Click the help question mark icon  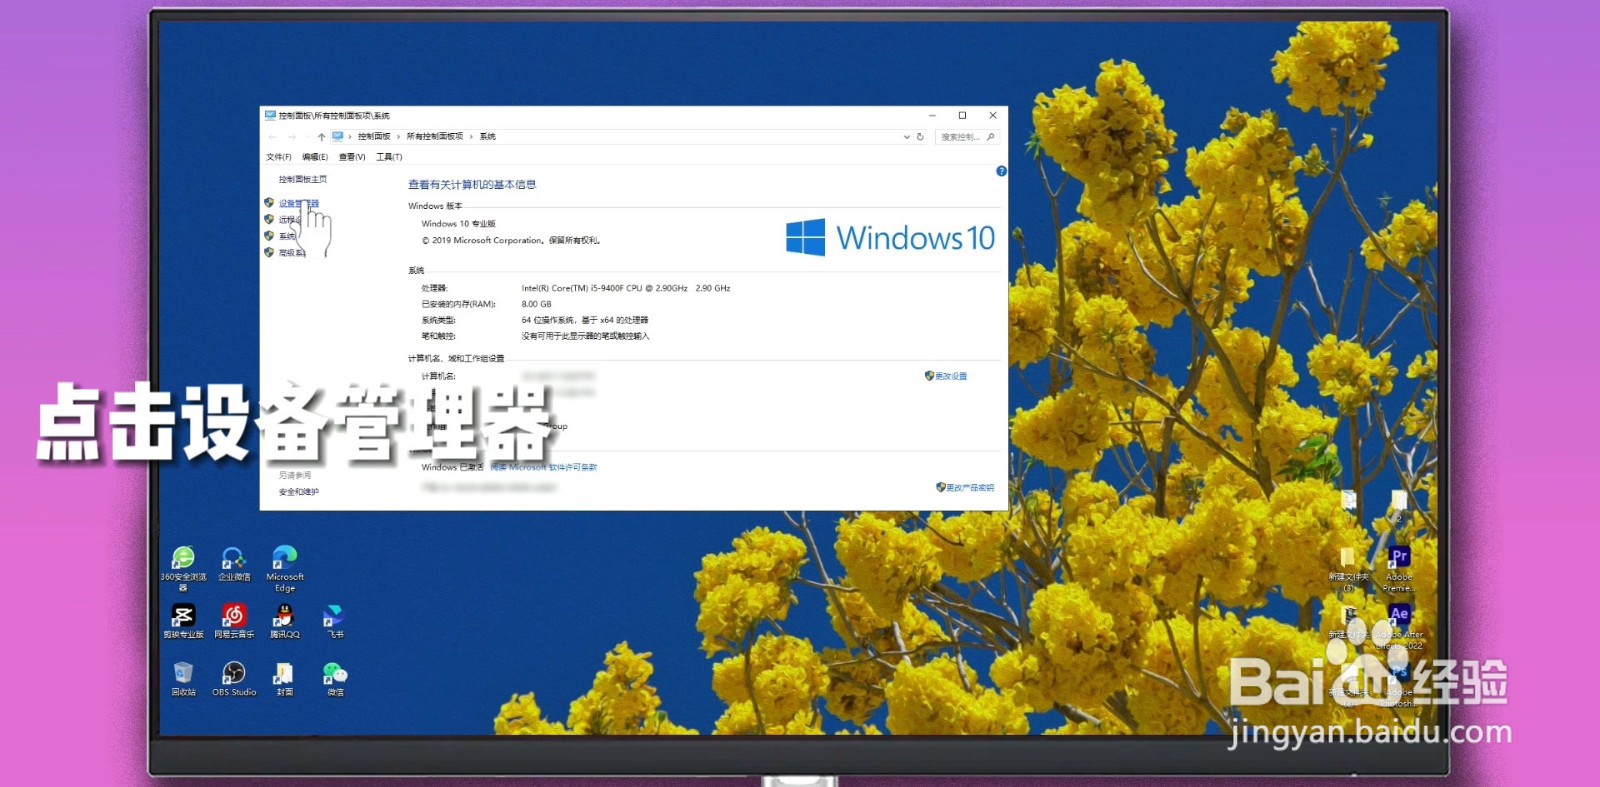(1001, 171)
